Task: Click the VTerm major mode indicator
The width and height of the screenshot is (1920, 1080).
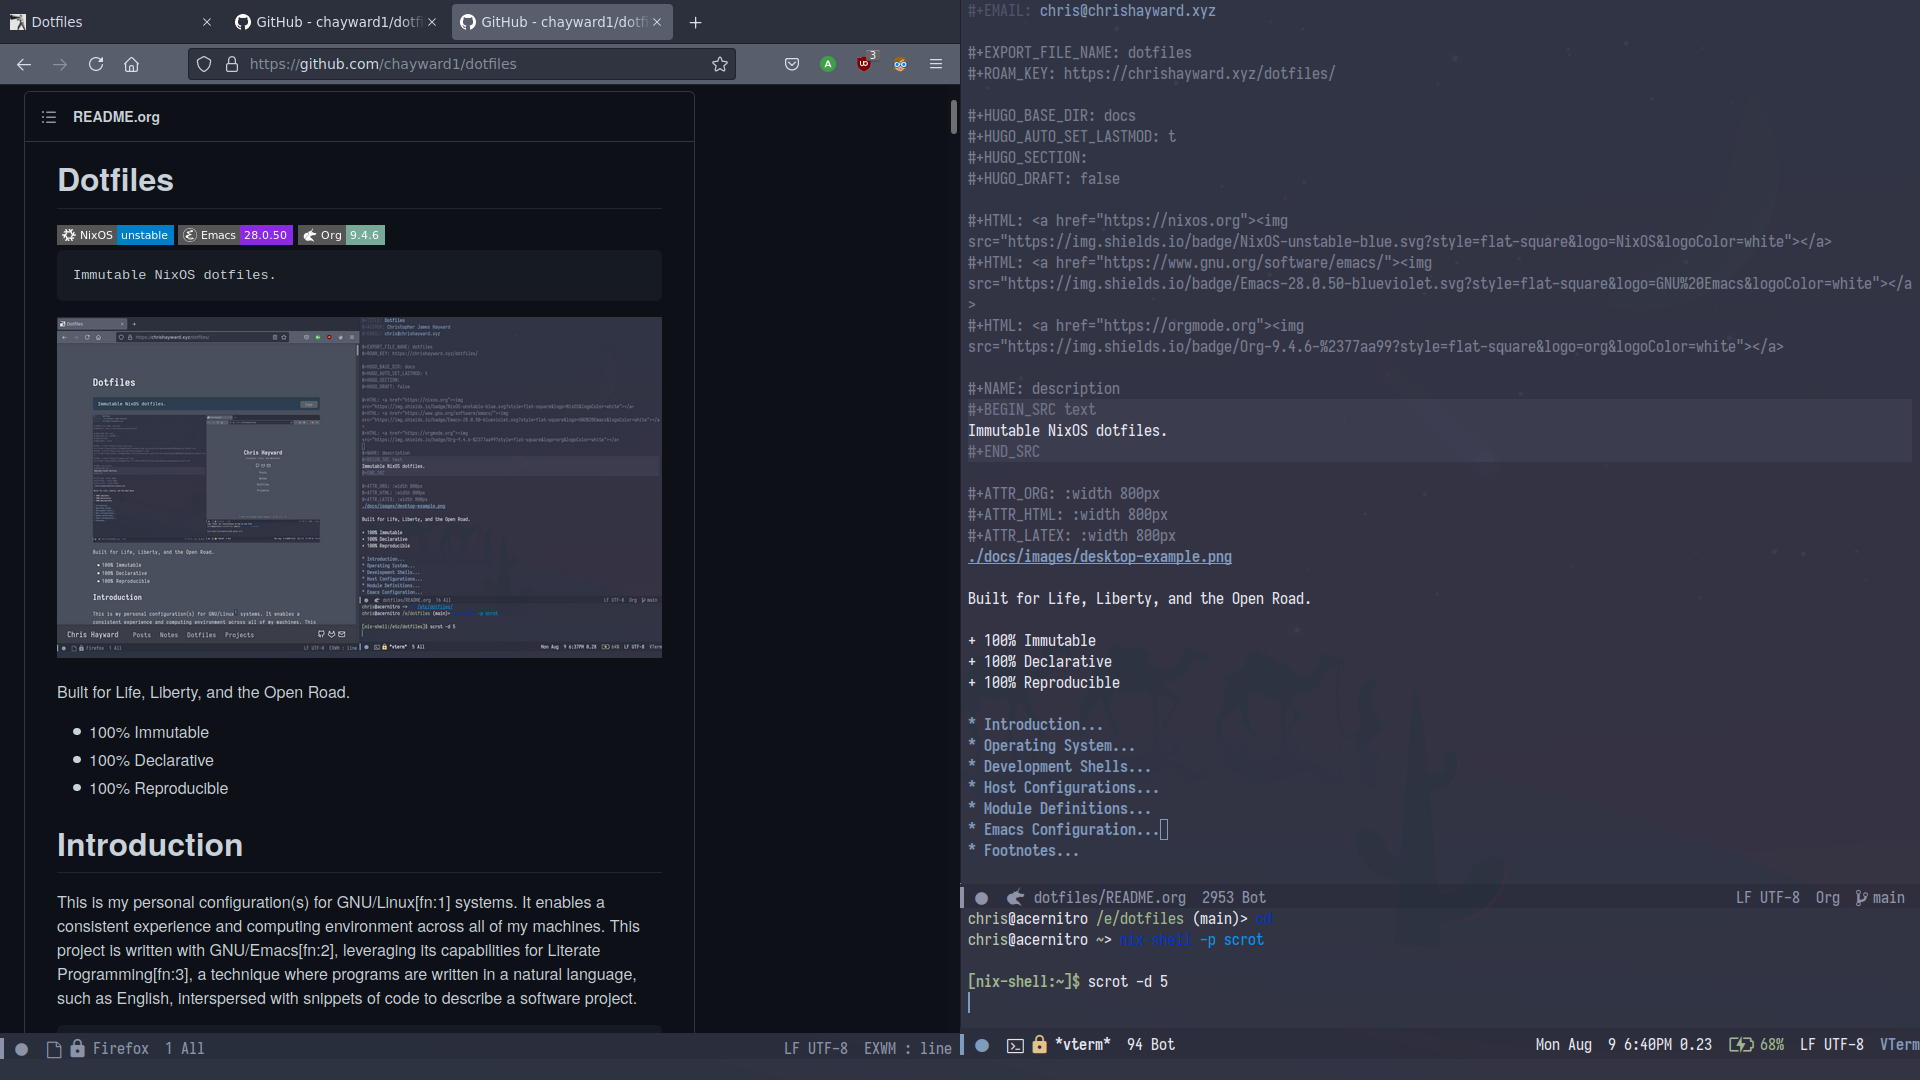Action: click(x=1899, y=1045)
